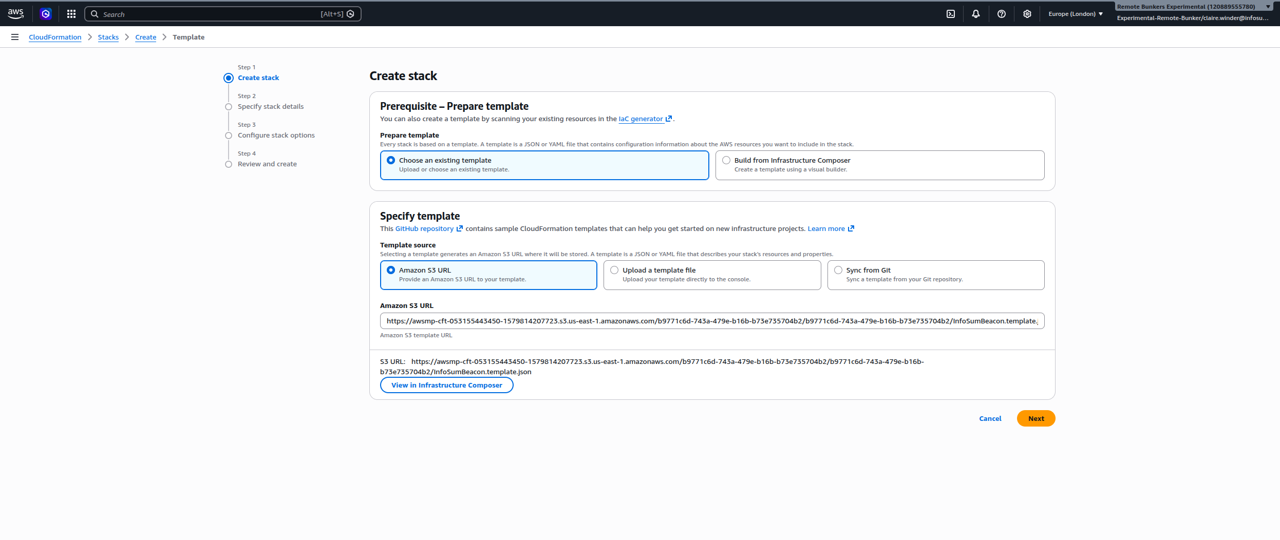Go to the Create breadcrumb
The width and height of the screenshot is (1280, 540).
click(x=146, y=37)
